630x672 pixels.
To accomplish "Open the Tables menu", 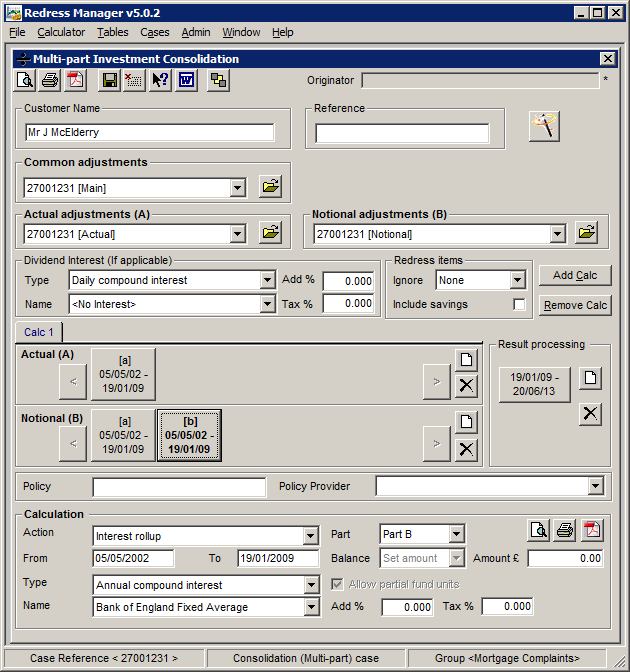I will point(112,32).
